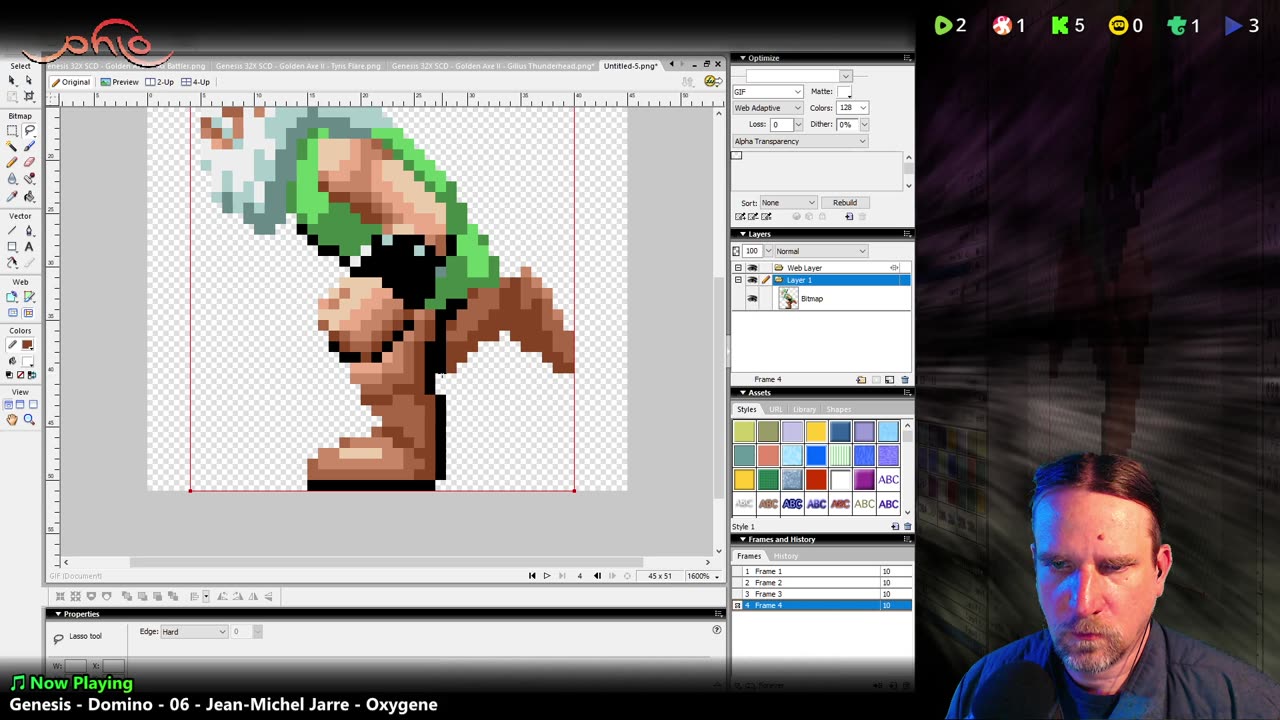The width and height of the screenshot is (1280, 720).
Task: Collapse the Optimize panel
Action: click(743, 58)
